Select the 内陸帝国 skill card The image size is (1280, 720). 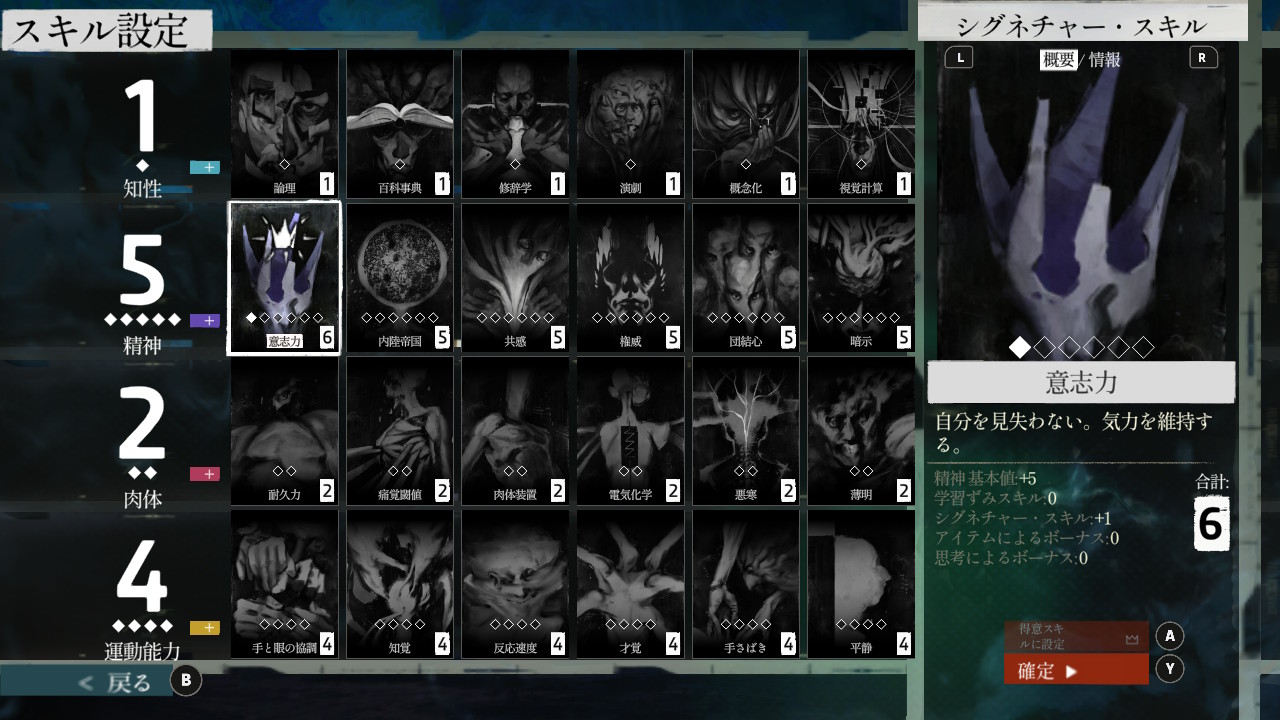click(x=400, y=278)
